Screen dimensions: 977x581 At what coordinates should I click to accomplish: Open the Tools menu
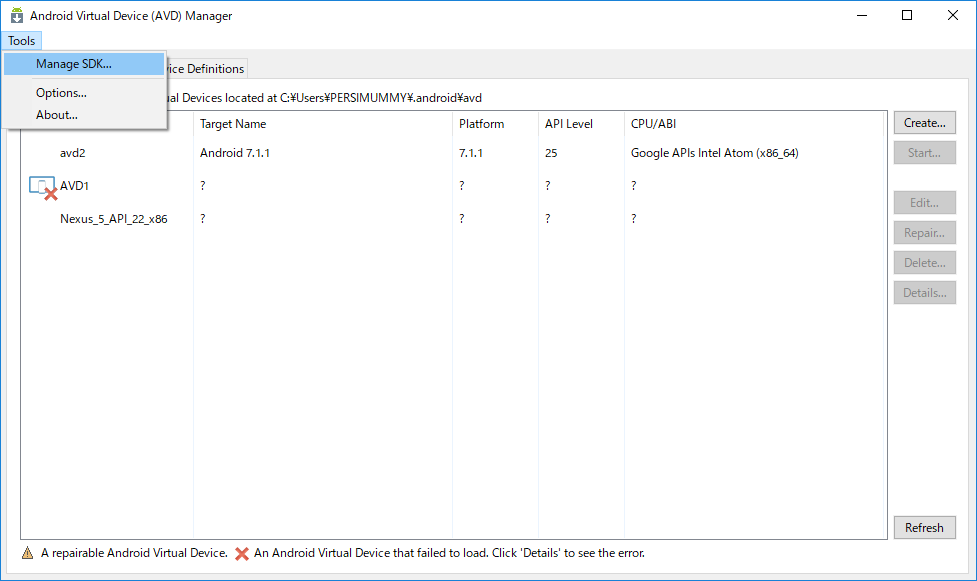tap(21, 41)
